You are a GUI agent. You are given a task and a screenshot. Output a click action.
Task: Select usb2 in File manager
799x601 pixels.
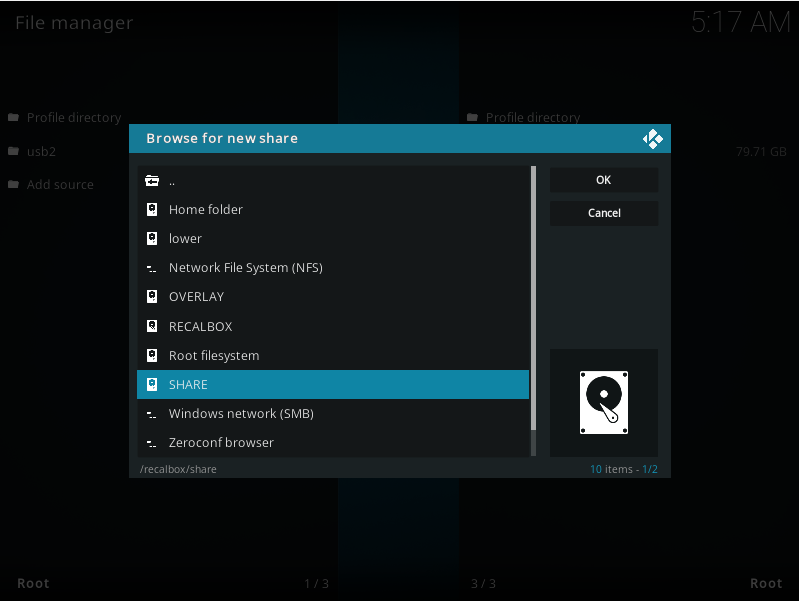(x=41, y=151)
